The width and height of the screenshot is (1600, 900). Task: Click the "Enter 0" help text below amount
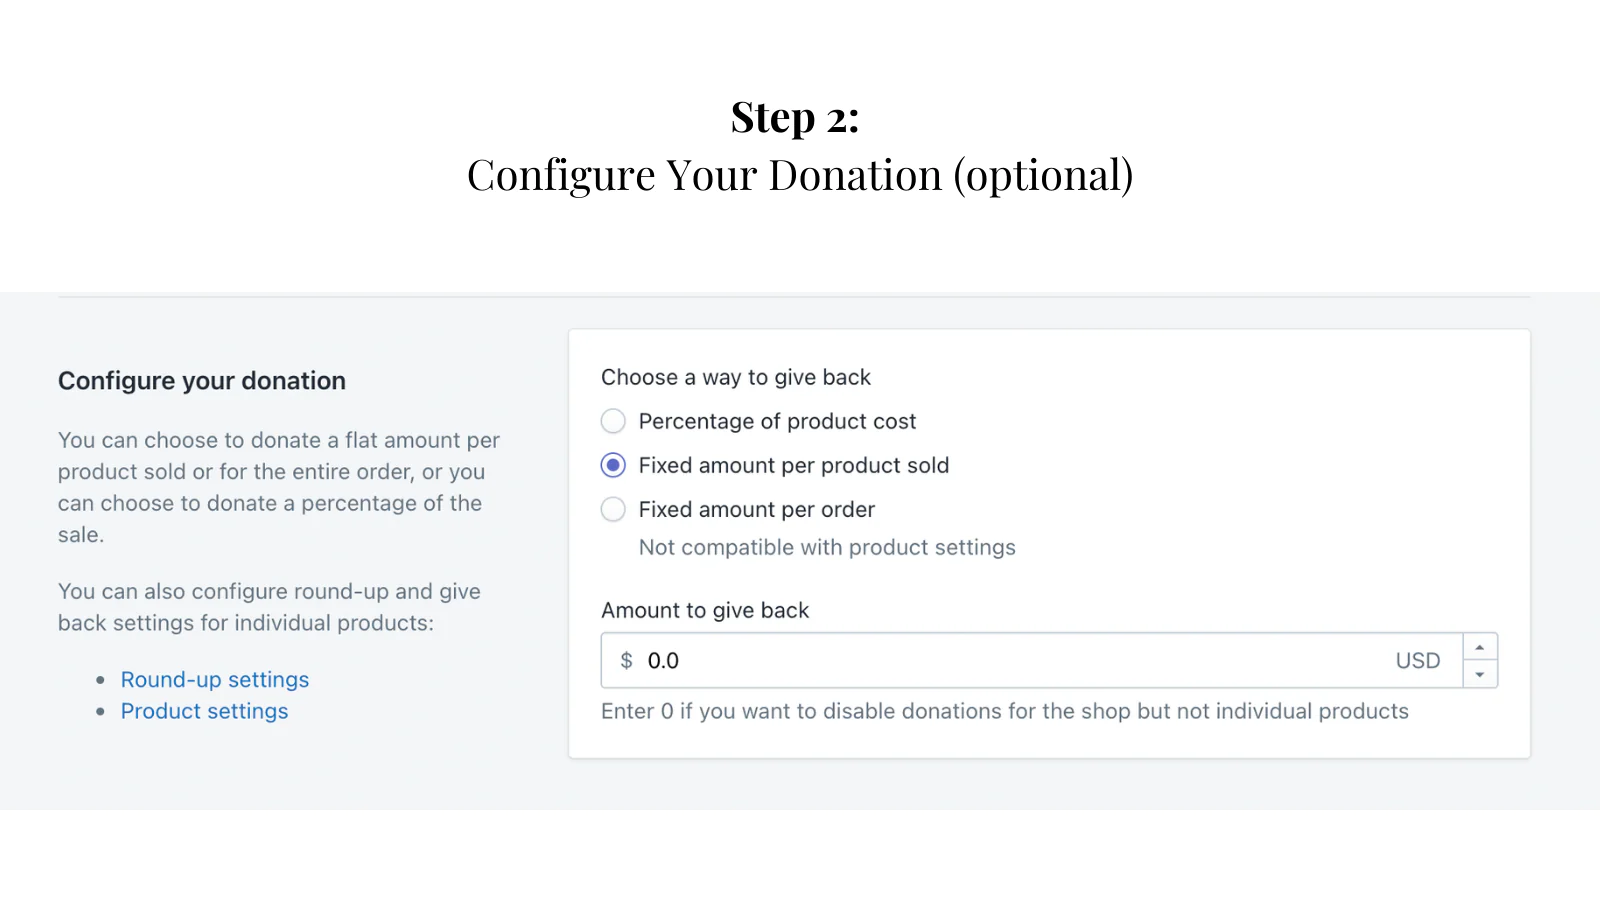(x=1004, y=711)
